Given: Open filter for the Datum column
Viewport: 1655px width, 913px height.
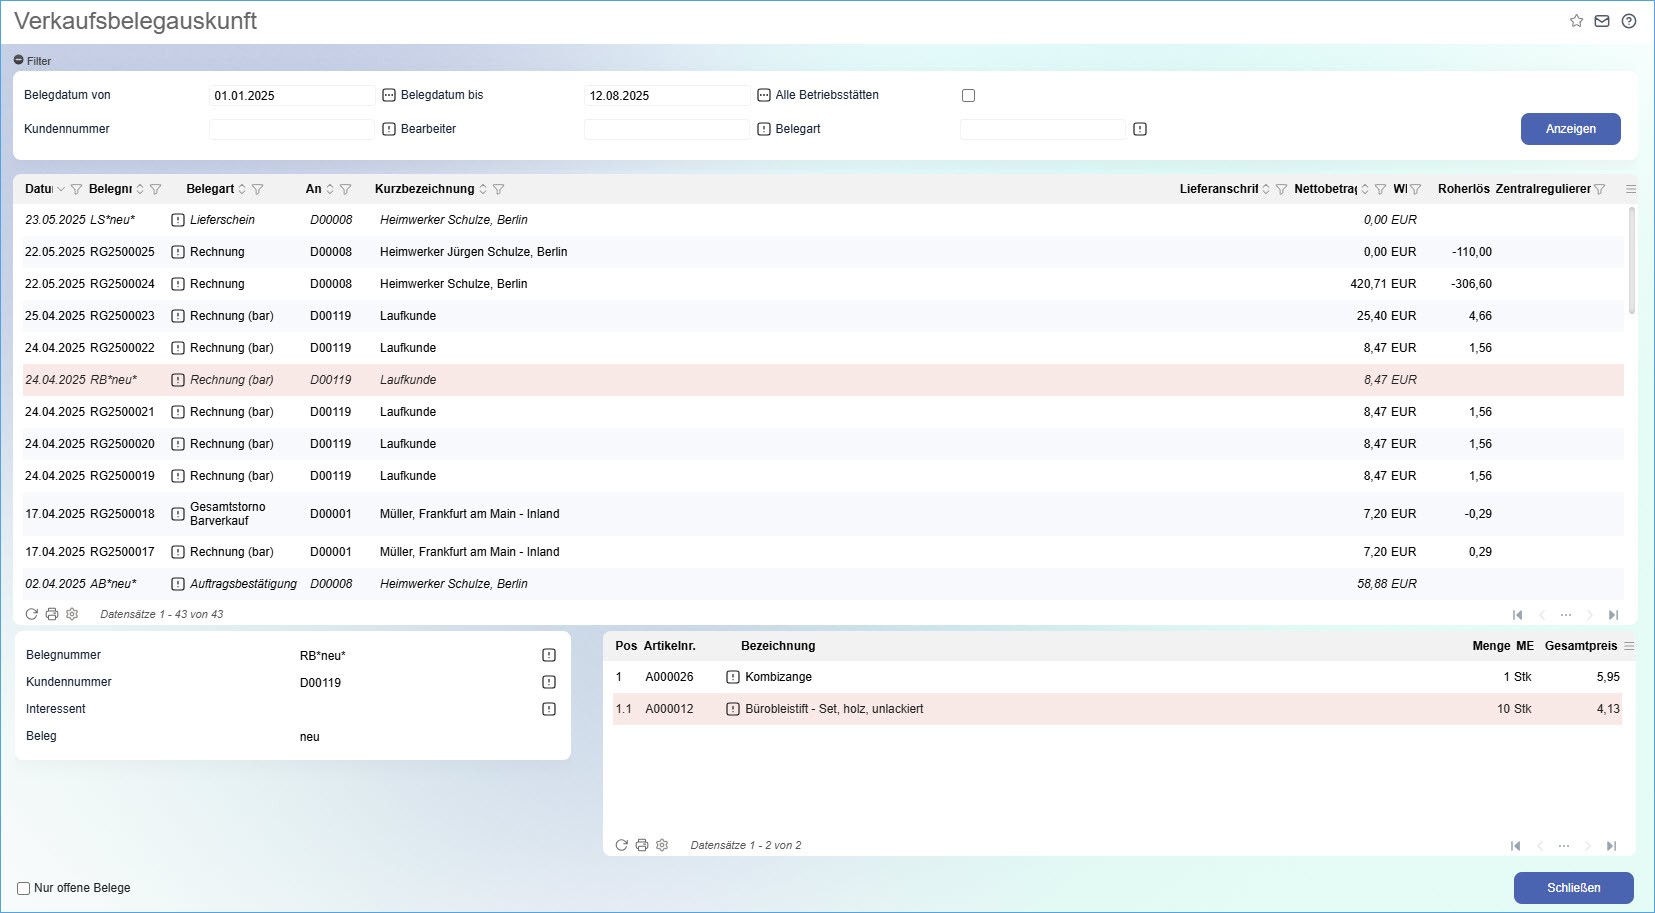Looking at the screenshot, I should pyautogui.click(x=76, y=189).
